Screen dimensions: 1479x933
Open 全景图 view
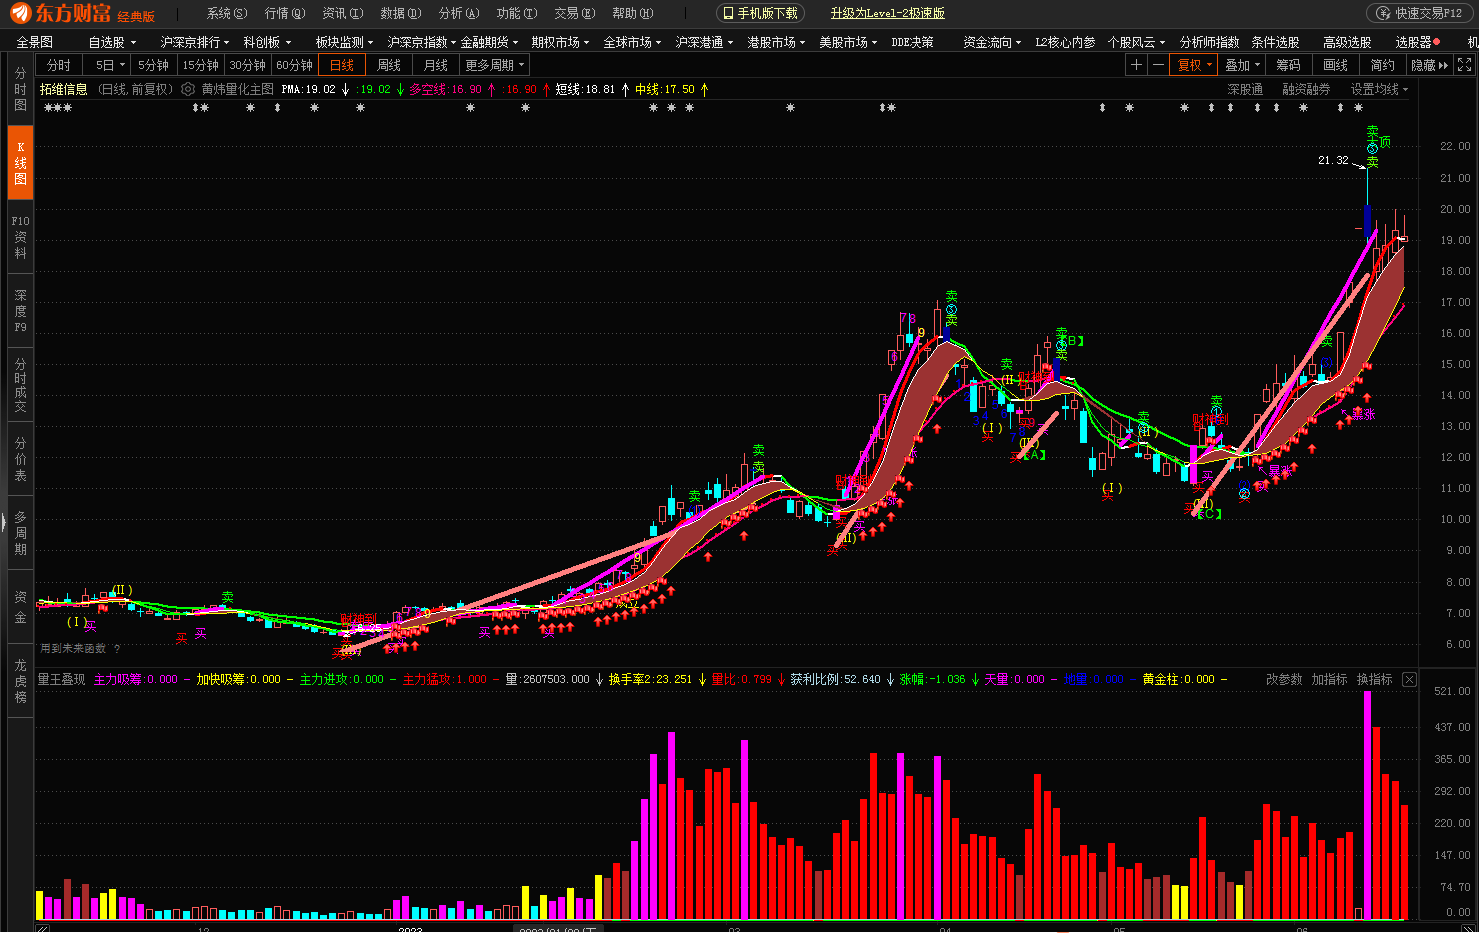[x=34, y=42]
